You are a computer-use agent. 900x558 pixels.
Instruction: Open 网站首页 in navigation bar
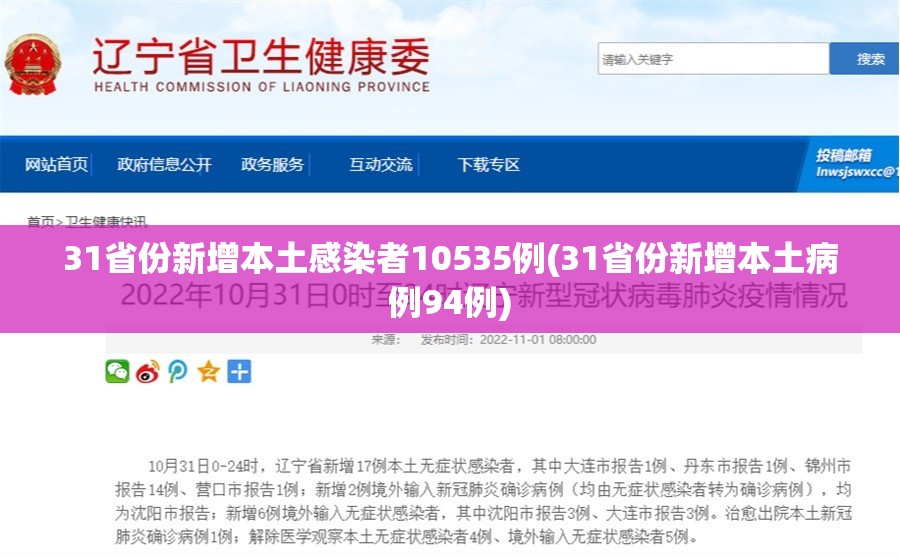coord(56,165)
